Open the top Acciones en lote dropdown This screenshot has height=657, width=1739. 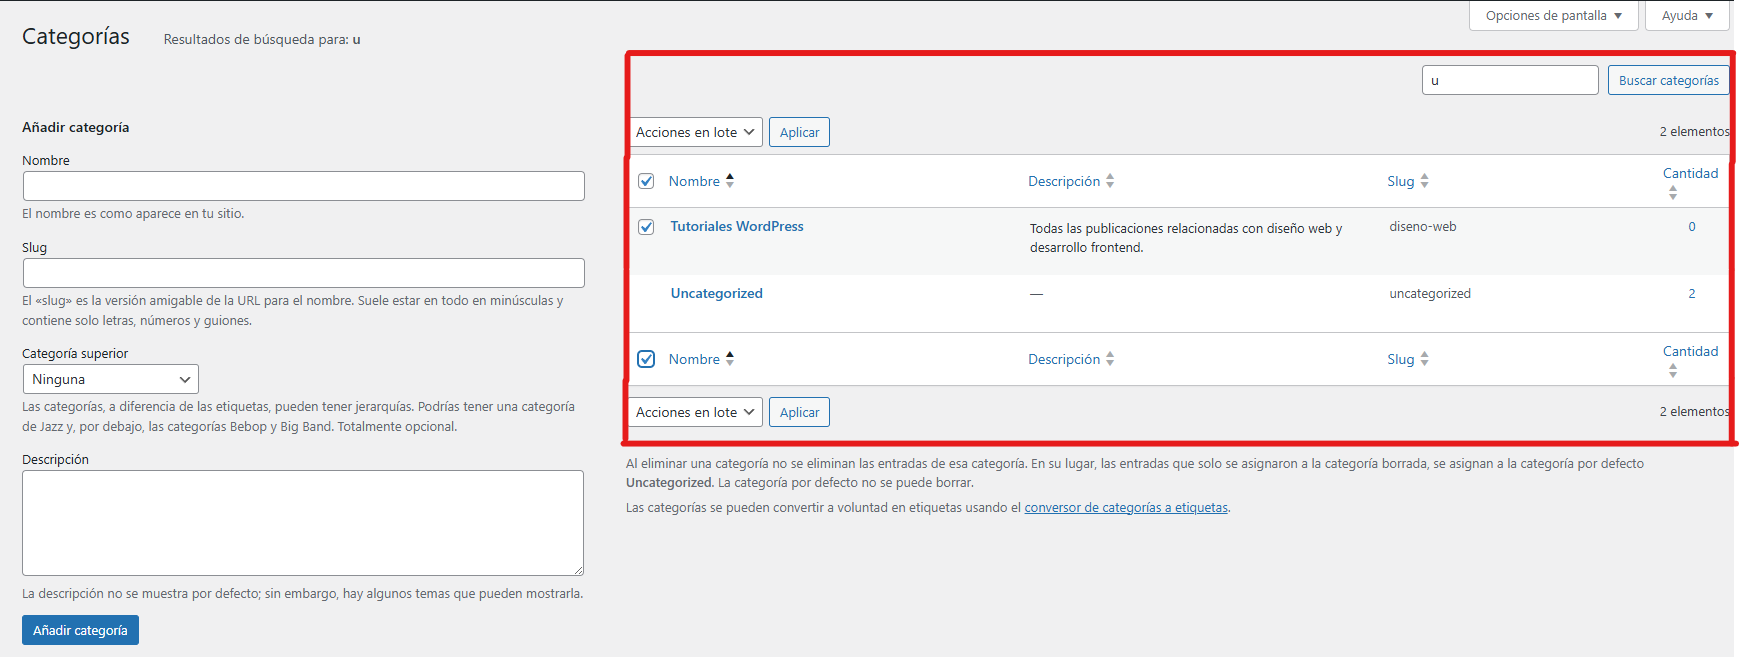(695, 132)
